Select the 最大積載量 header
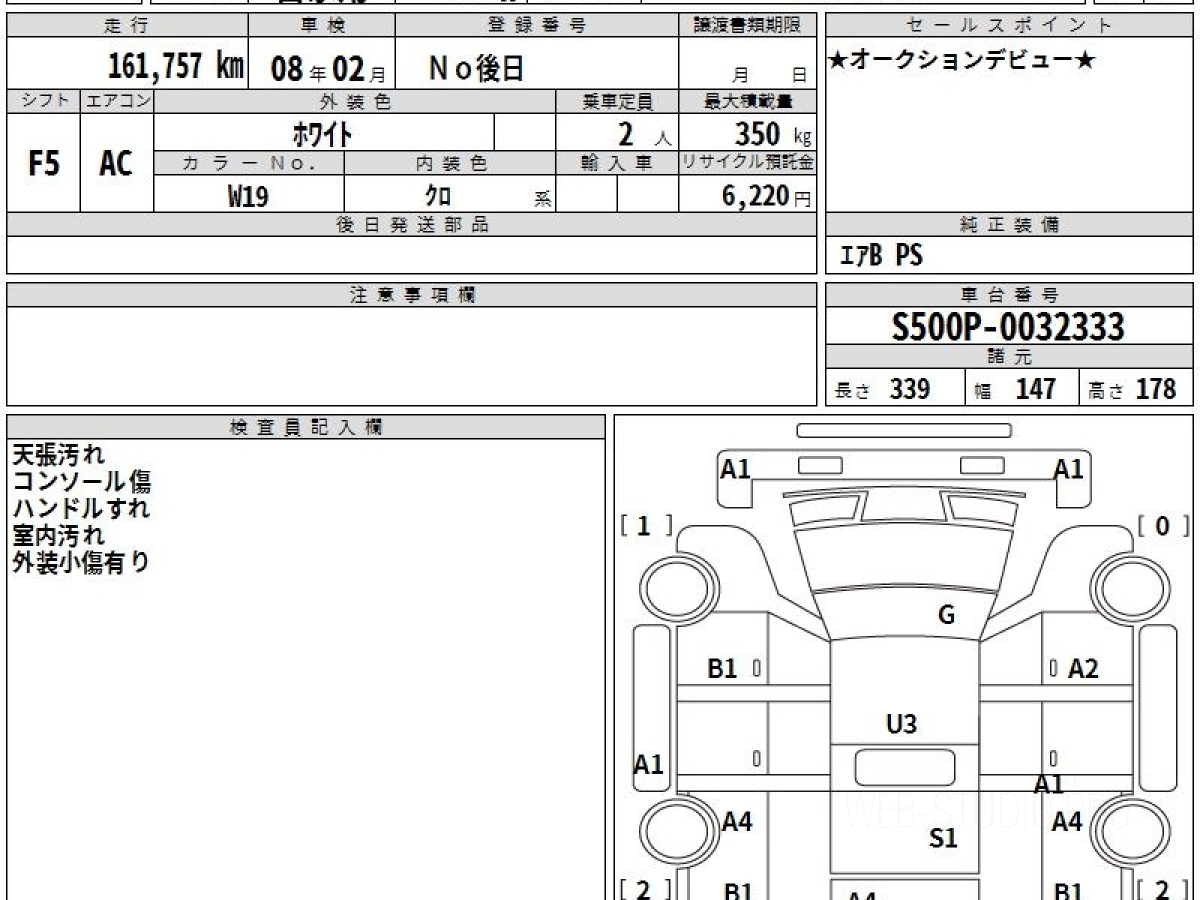1200x900 pixels. point(748,101)
